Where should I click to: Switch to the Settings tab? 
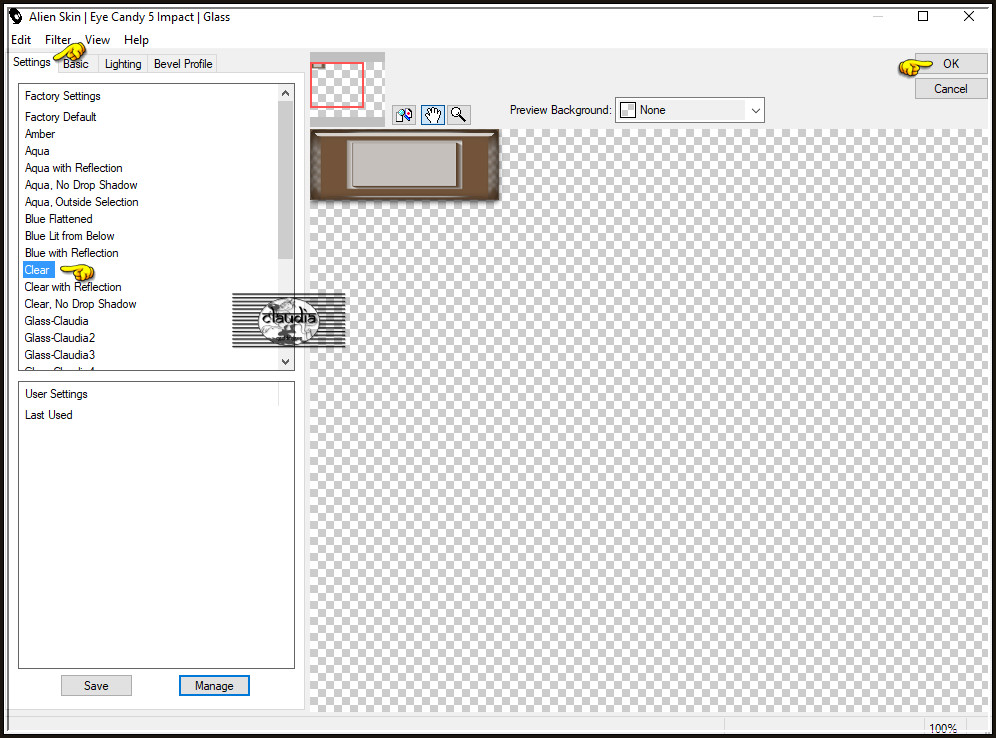click(32, 62)
